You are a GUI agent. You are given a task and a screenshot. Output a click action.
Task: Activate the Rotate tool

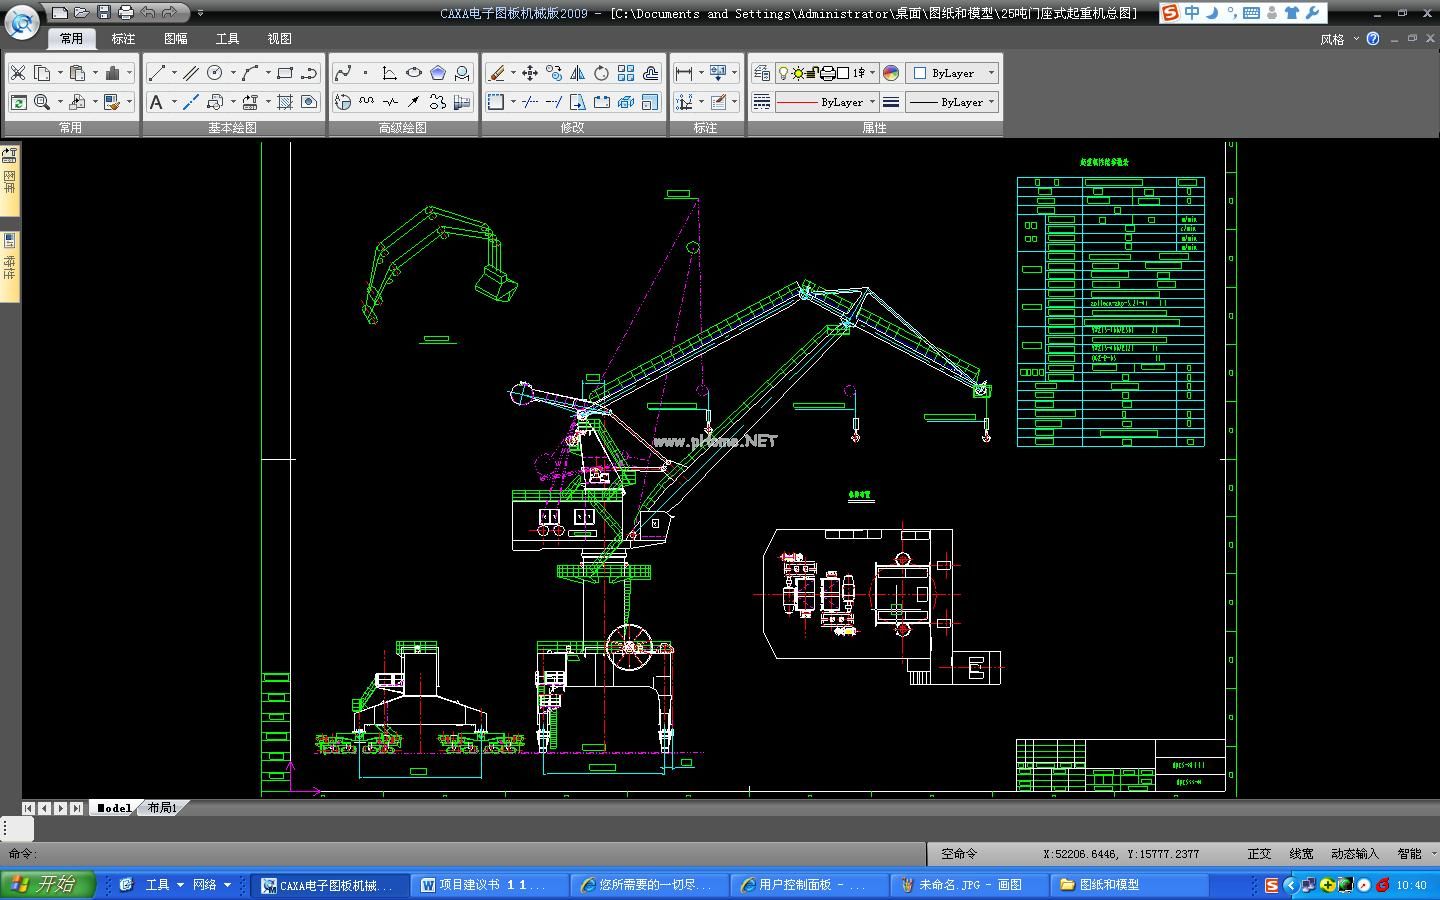[x=601, y=73]
